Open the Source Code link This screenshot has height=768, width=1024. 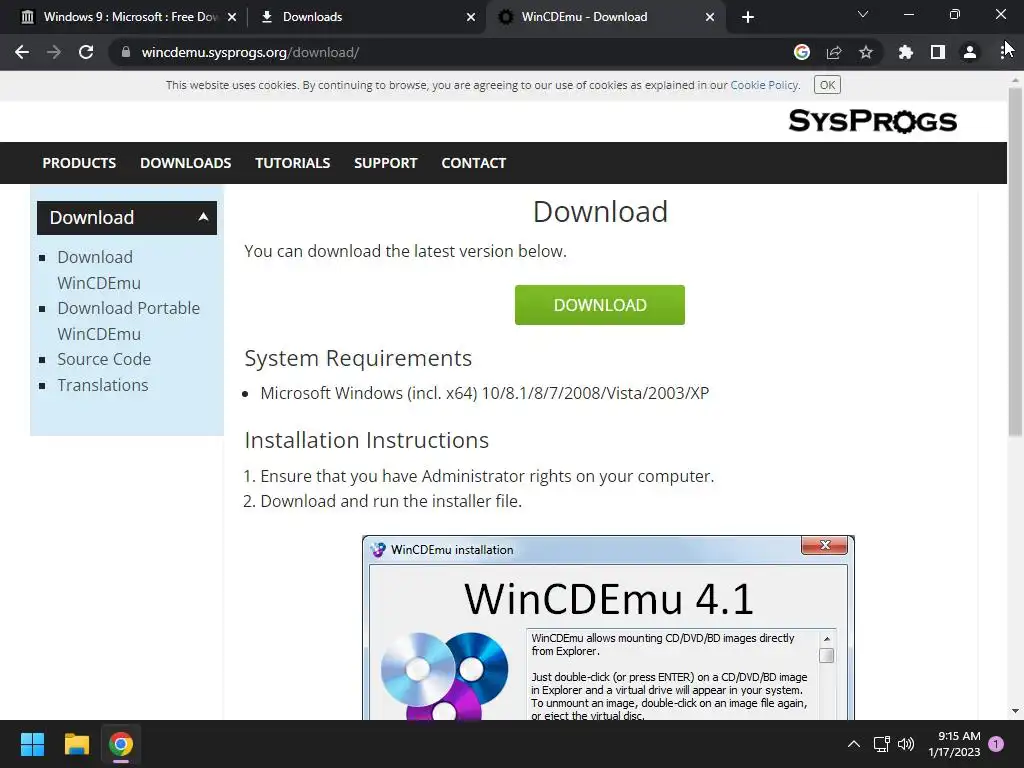(x=104, y=359)
